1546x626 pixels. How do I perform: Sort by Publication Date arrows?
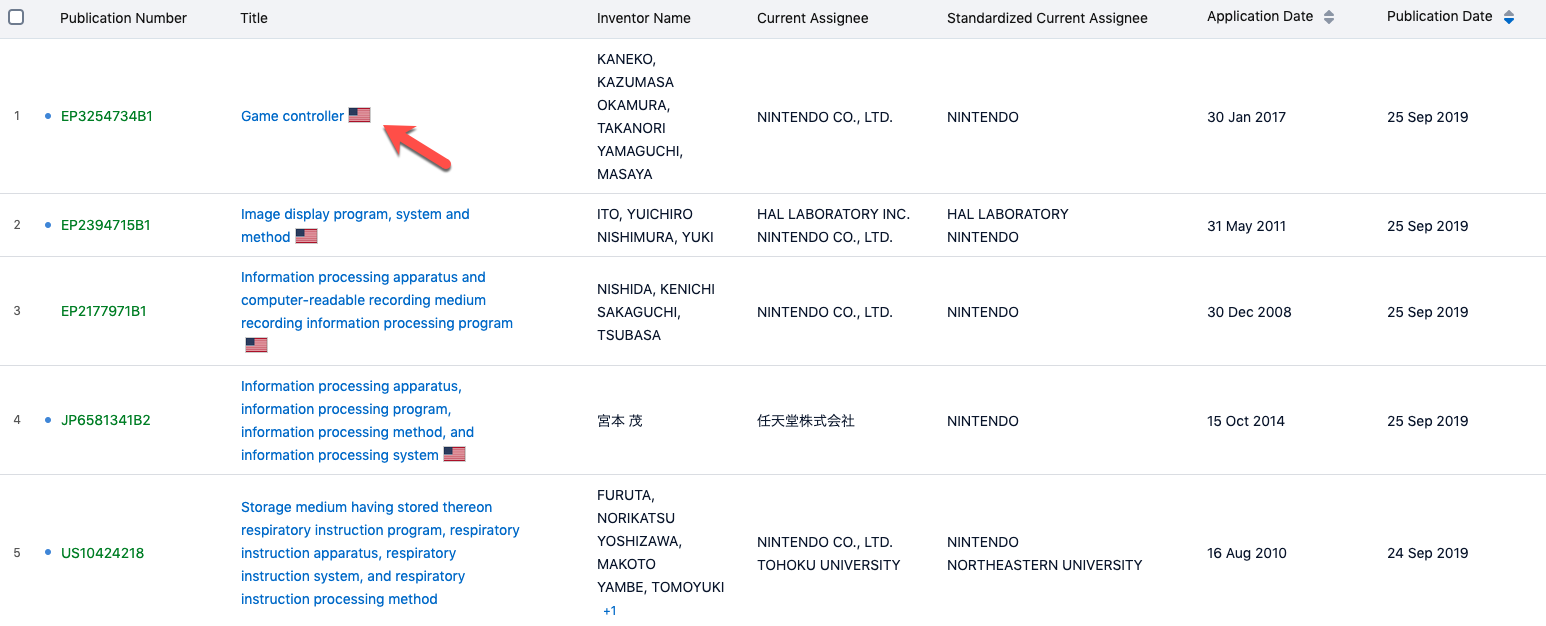pyautogui.click(x=1508, y=17)
